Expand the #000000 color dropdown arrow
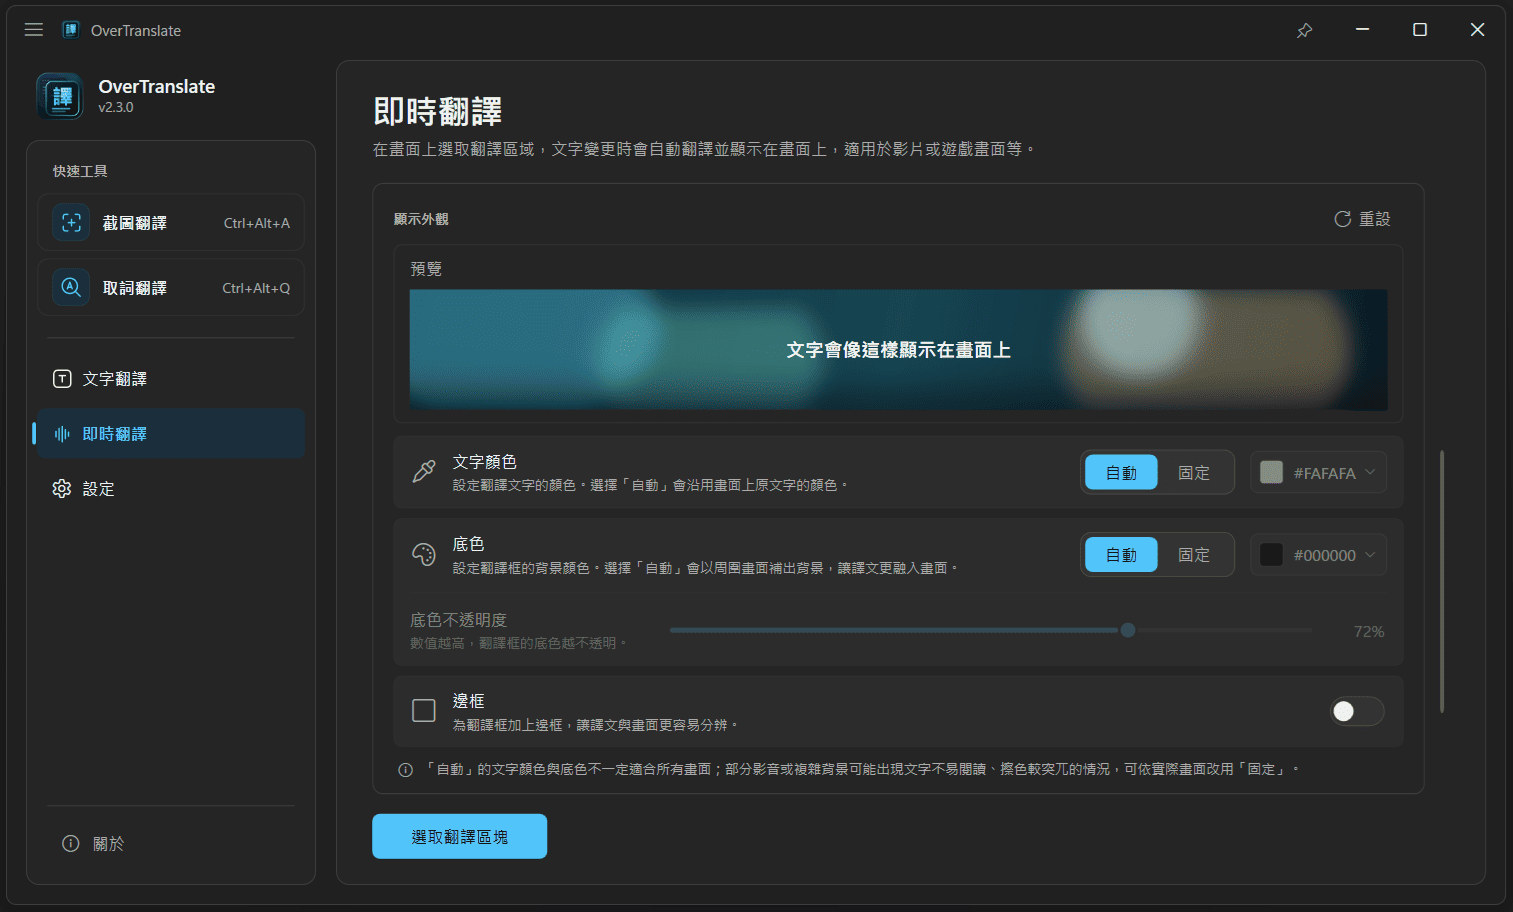 click(1370, 555)
